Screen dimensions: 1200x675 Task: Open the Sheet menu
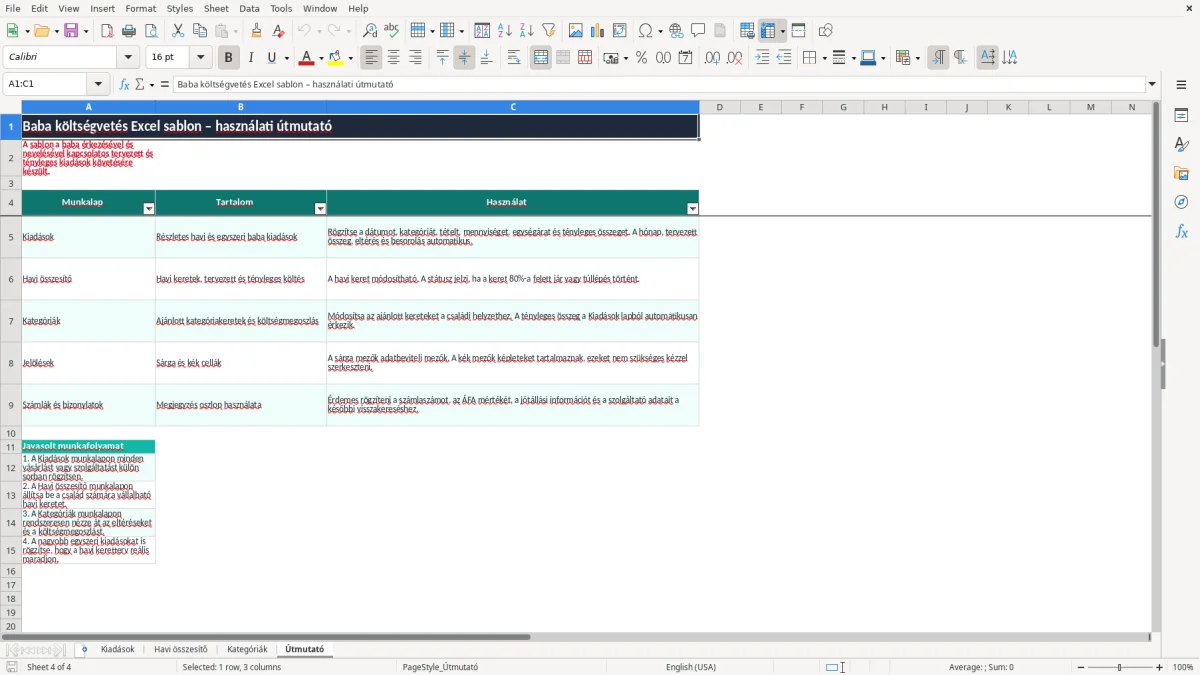[216, 8]
